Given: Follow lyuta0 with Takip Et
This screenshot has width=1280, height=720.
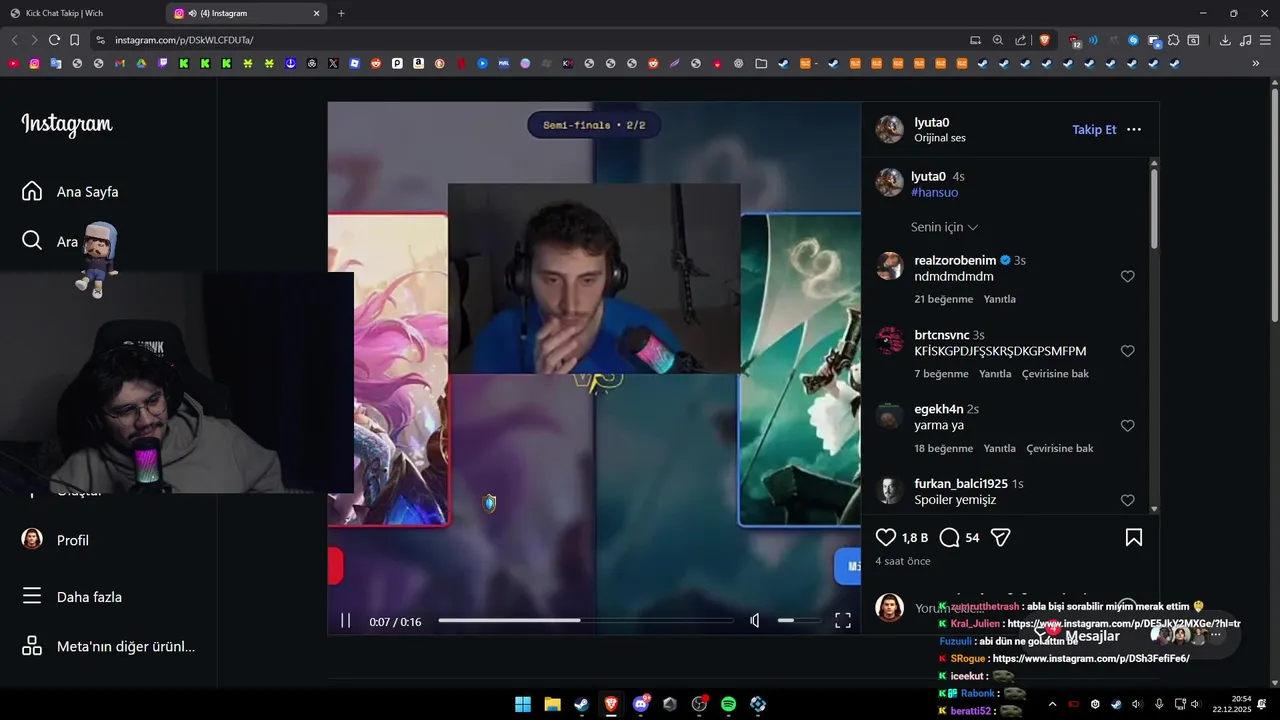Looking at the screenshot, I should coord(1094,130).
